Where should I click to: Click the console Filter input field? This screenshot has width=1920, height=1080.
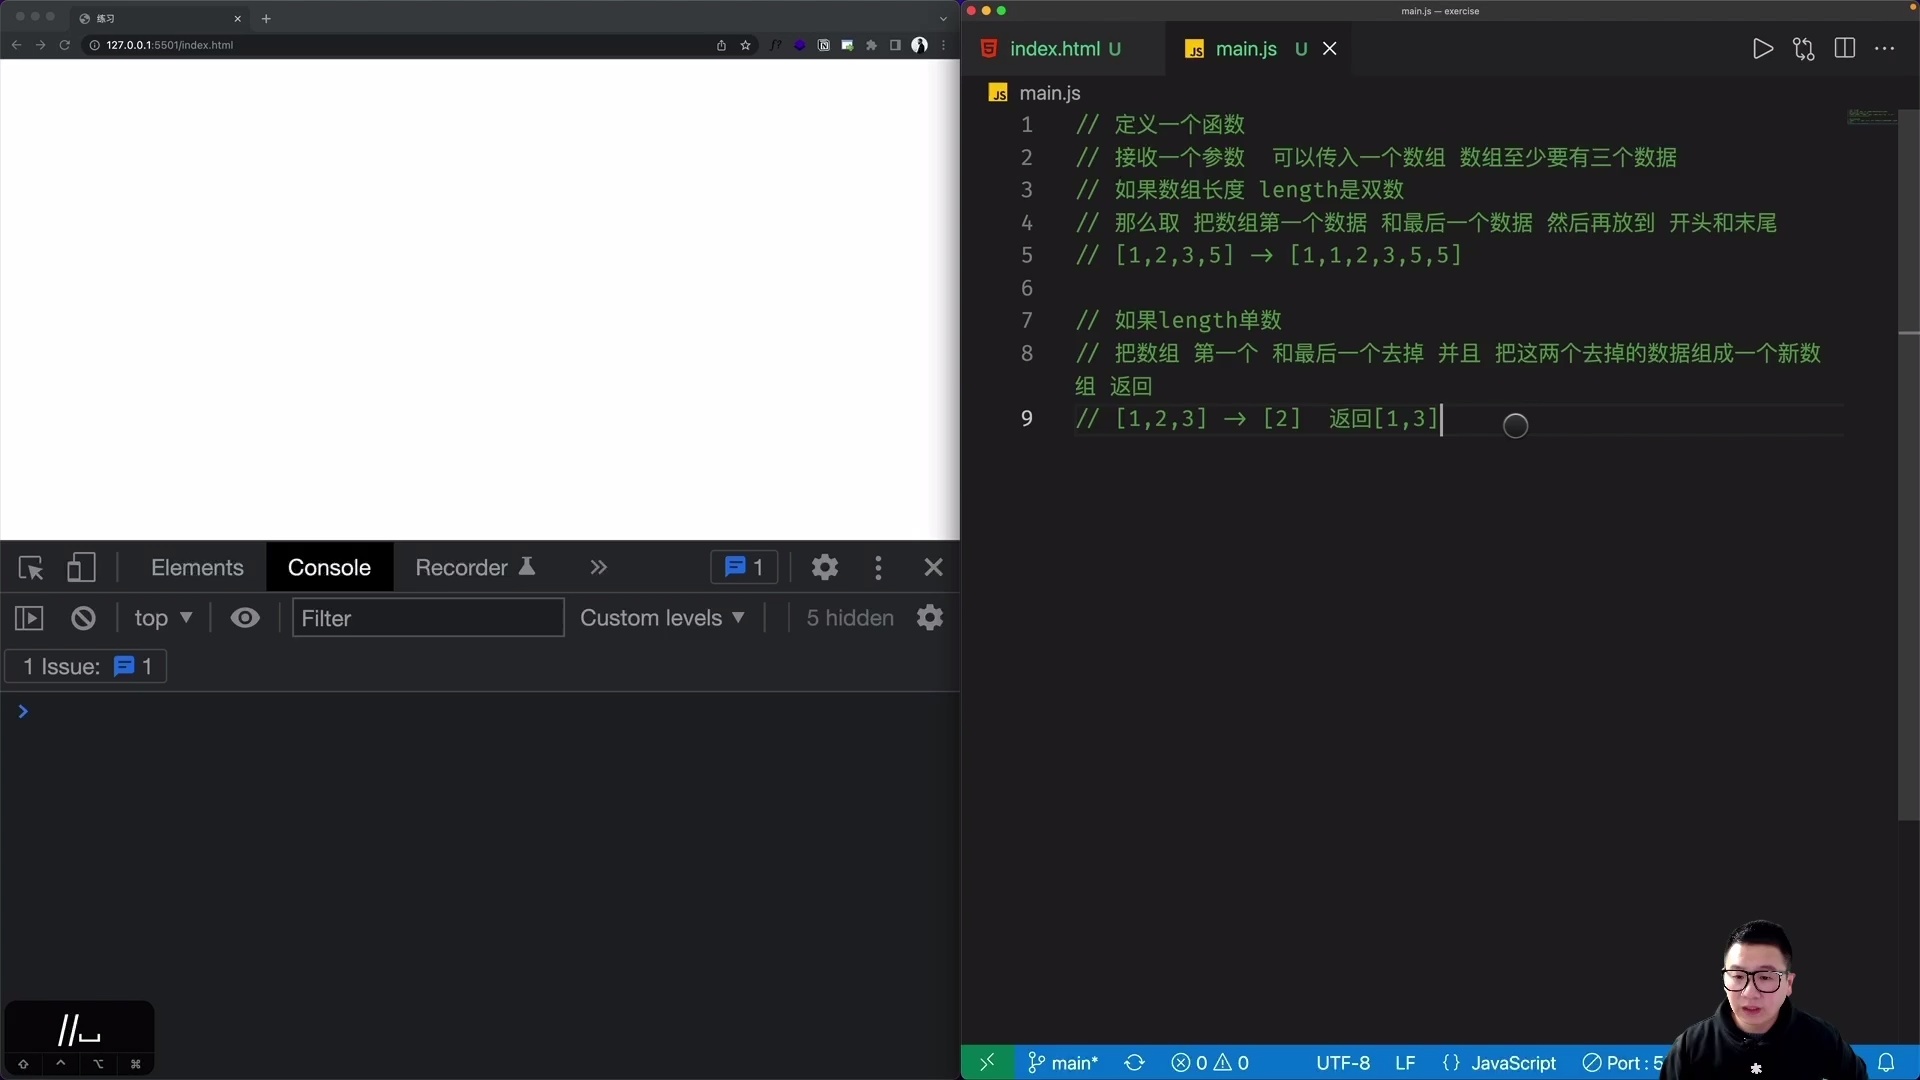(x=427, y=617)
